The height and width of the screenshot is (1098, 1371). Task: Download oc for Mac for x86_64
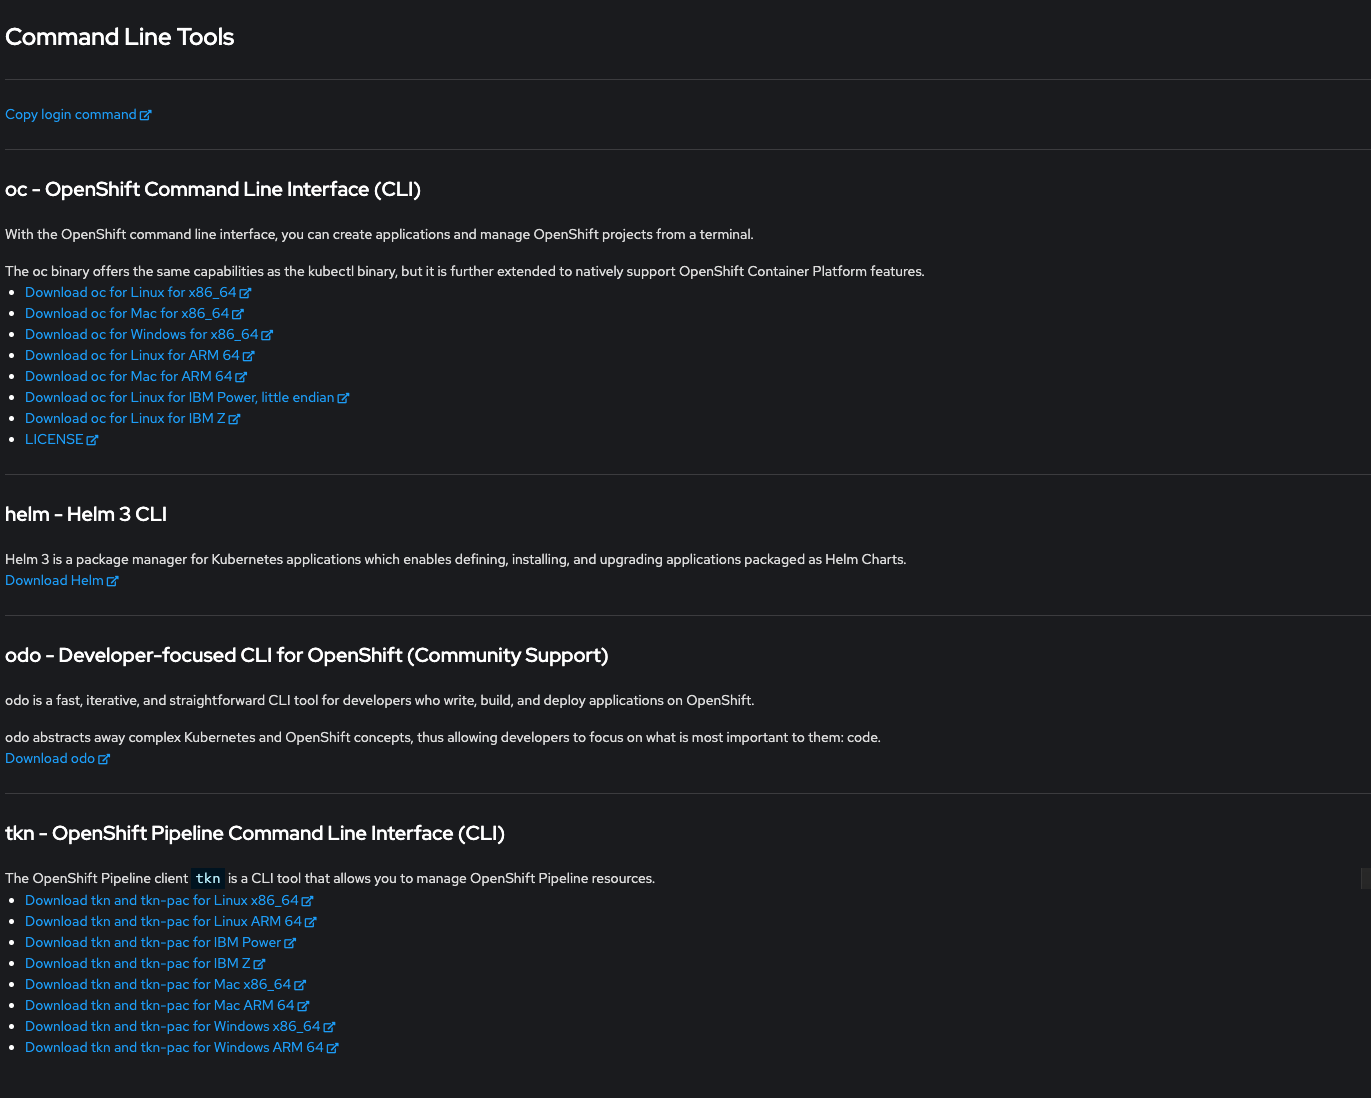tap(126, 313)
